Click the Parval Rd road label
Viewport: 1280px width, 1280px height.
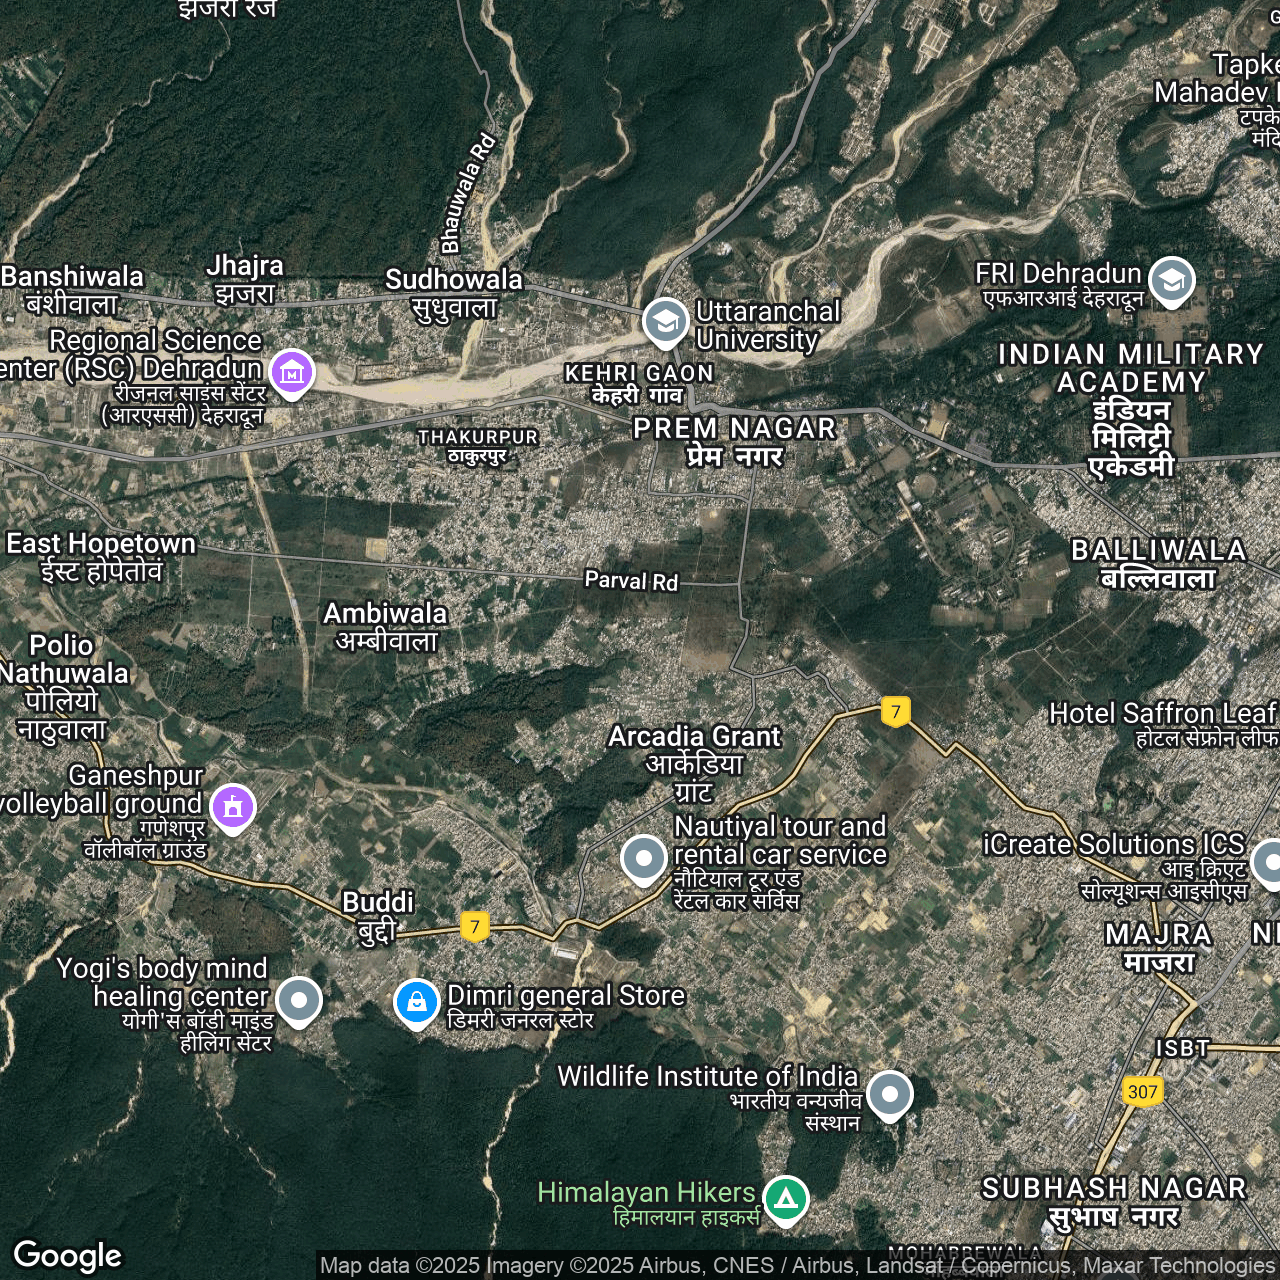pyautogui.click(x=631, y=580)
